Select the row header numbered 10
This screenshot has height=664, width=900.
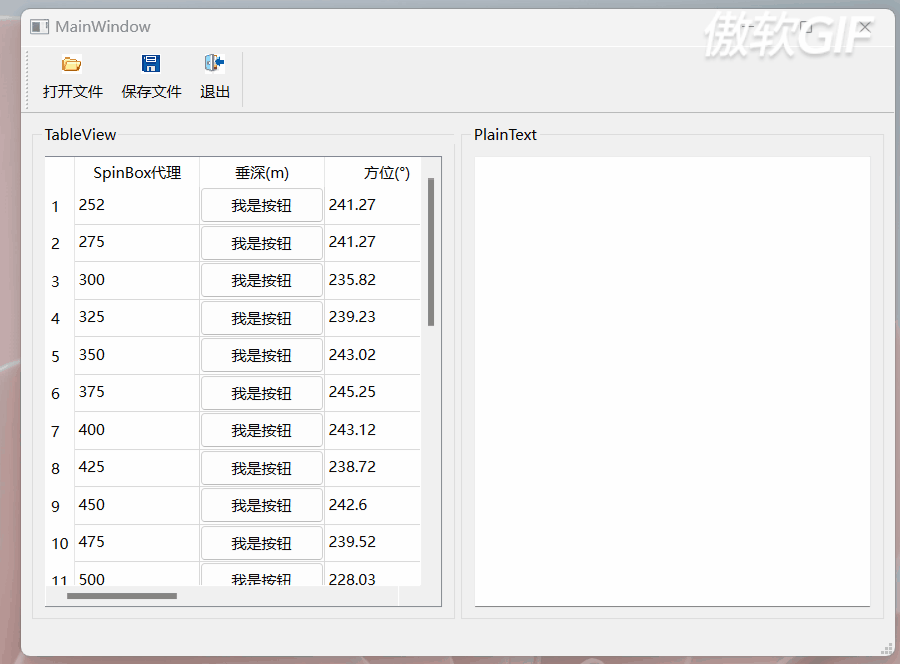(x=58, y=543)
